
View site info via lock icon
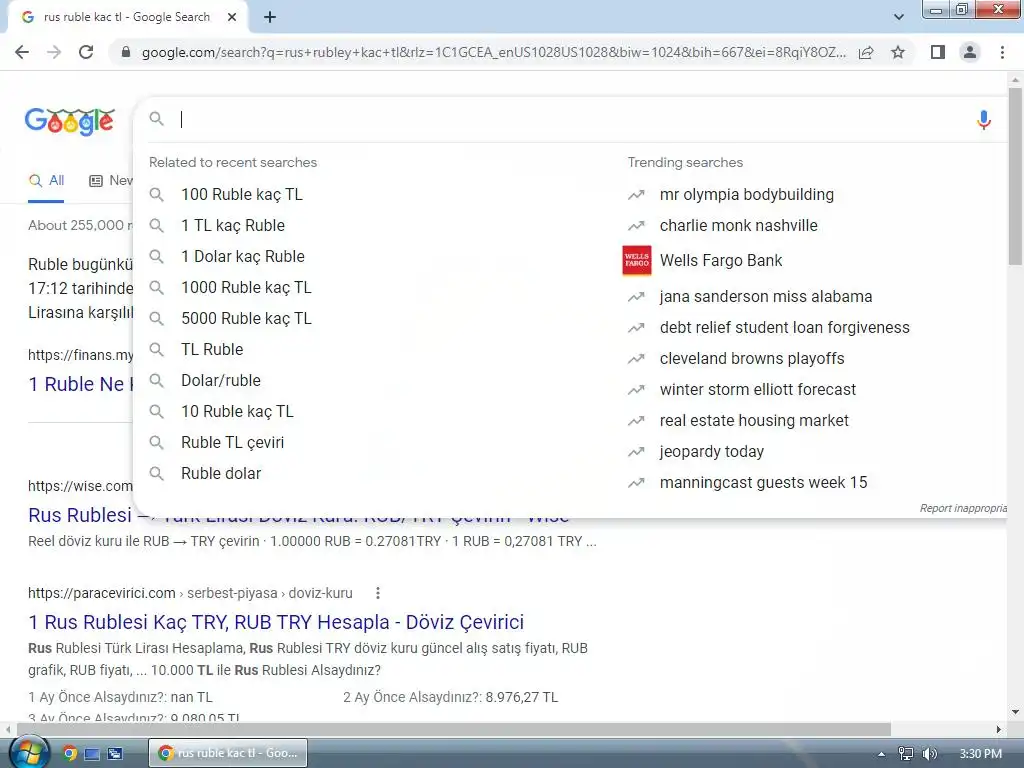126,52
